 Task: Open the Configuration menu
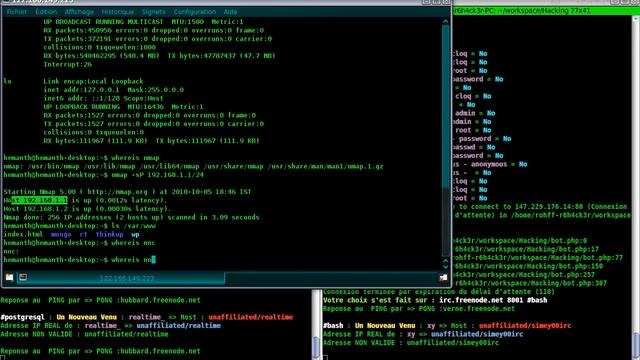(x=195, y=12)
